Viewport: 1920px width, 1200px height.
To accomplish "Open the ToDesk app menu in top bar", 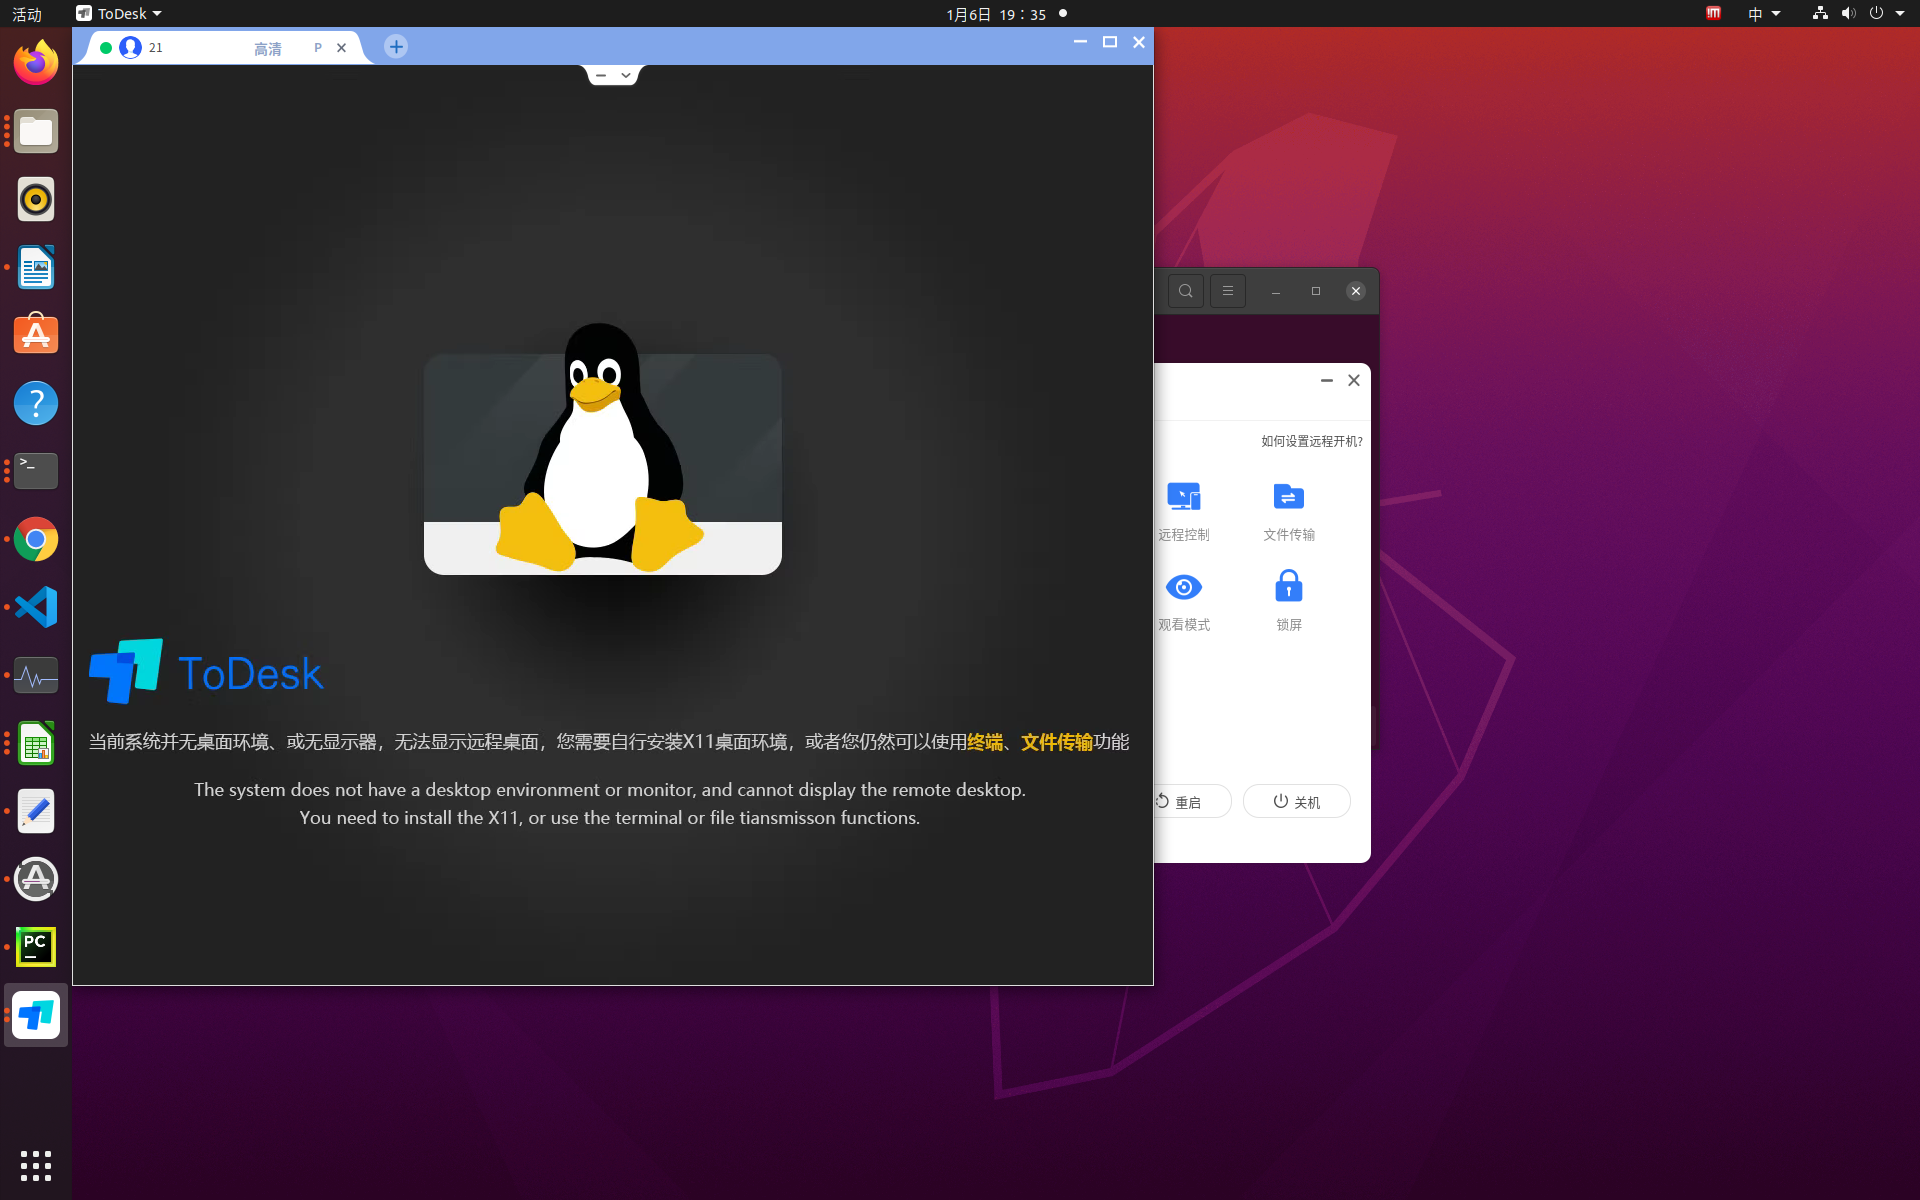I will 119,14.
